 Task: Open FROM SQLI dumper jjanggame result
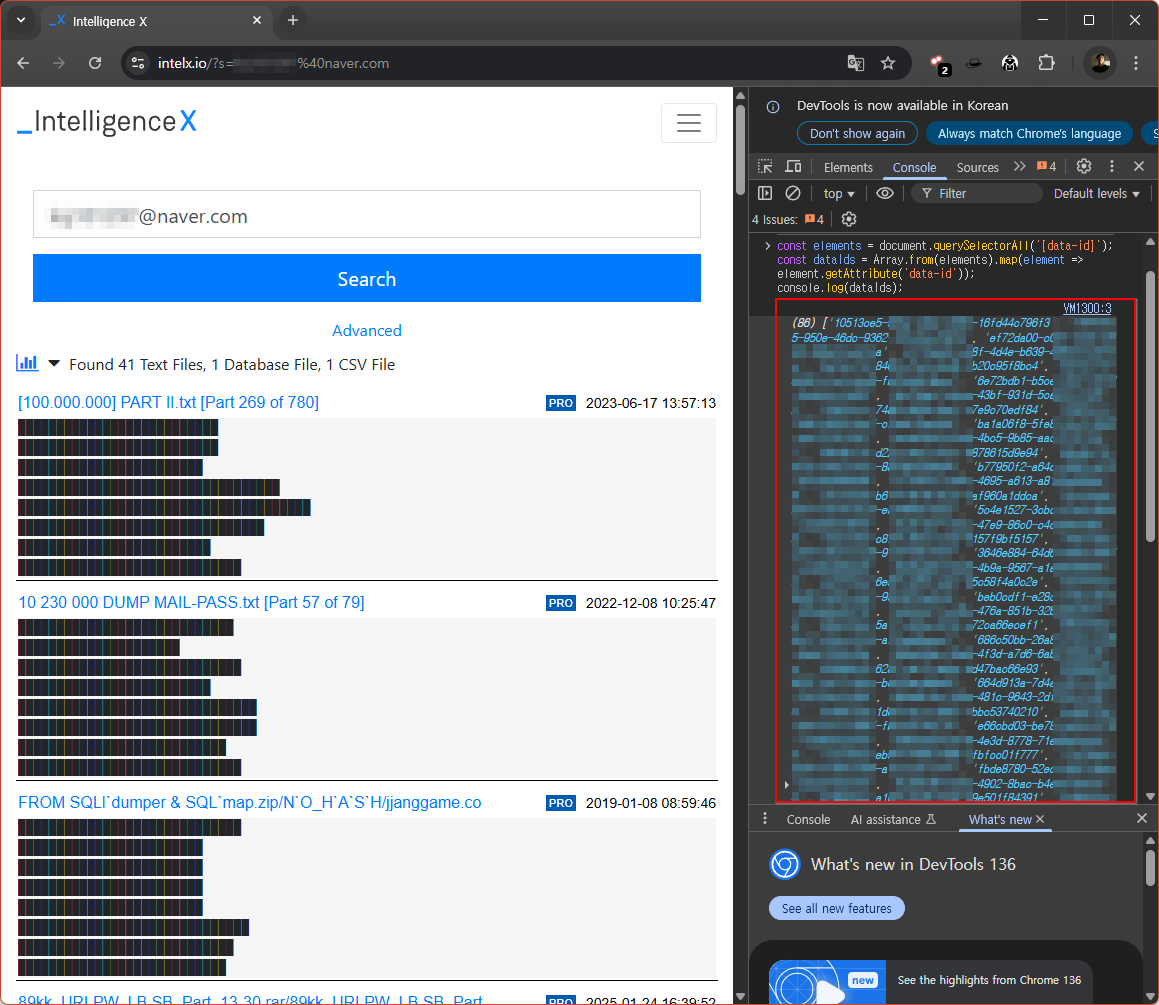coord(250,803)
